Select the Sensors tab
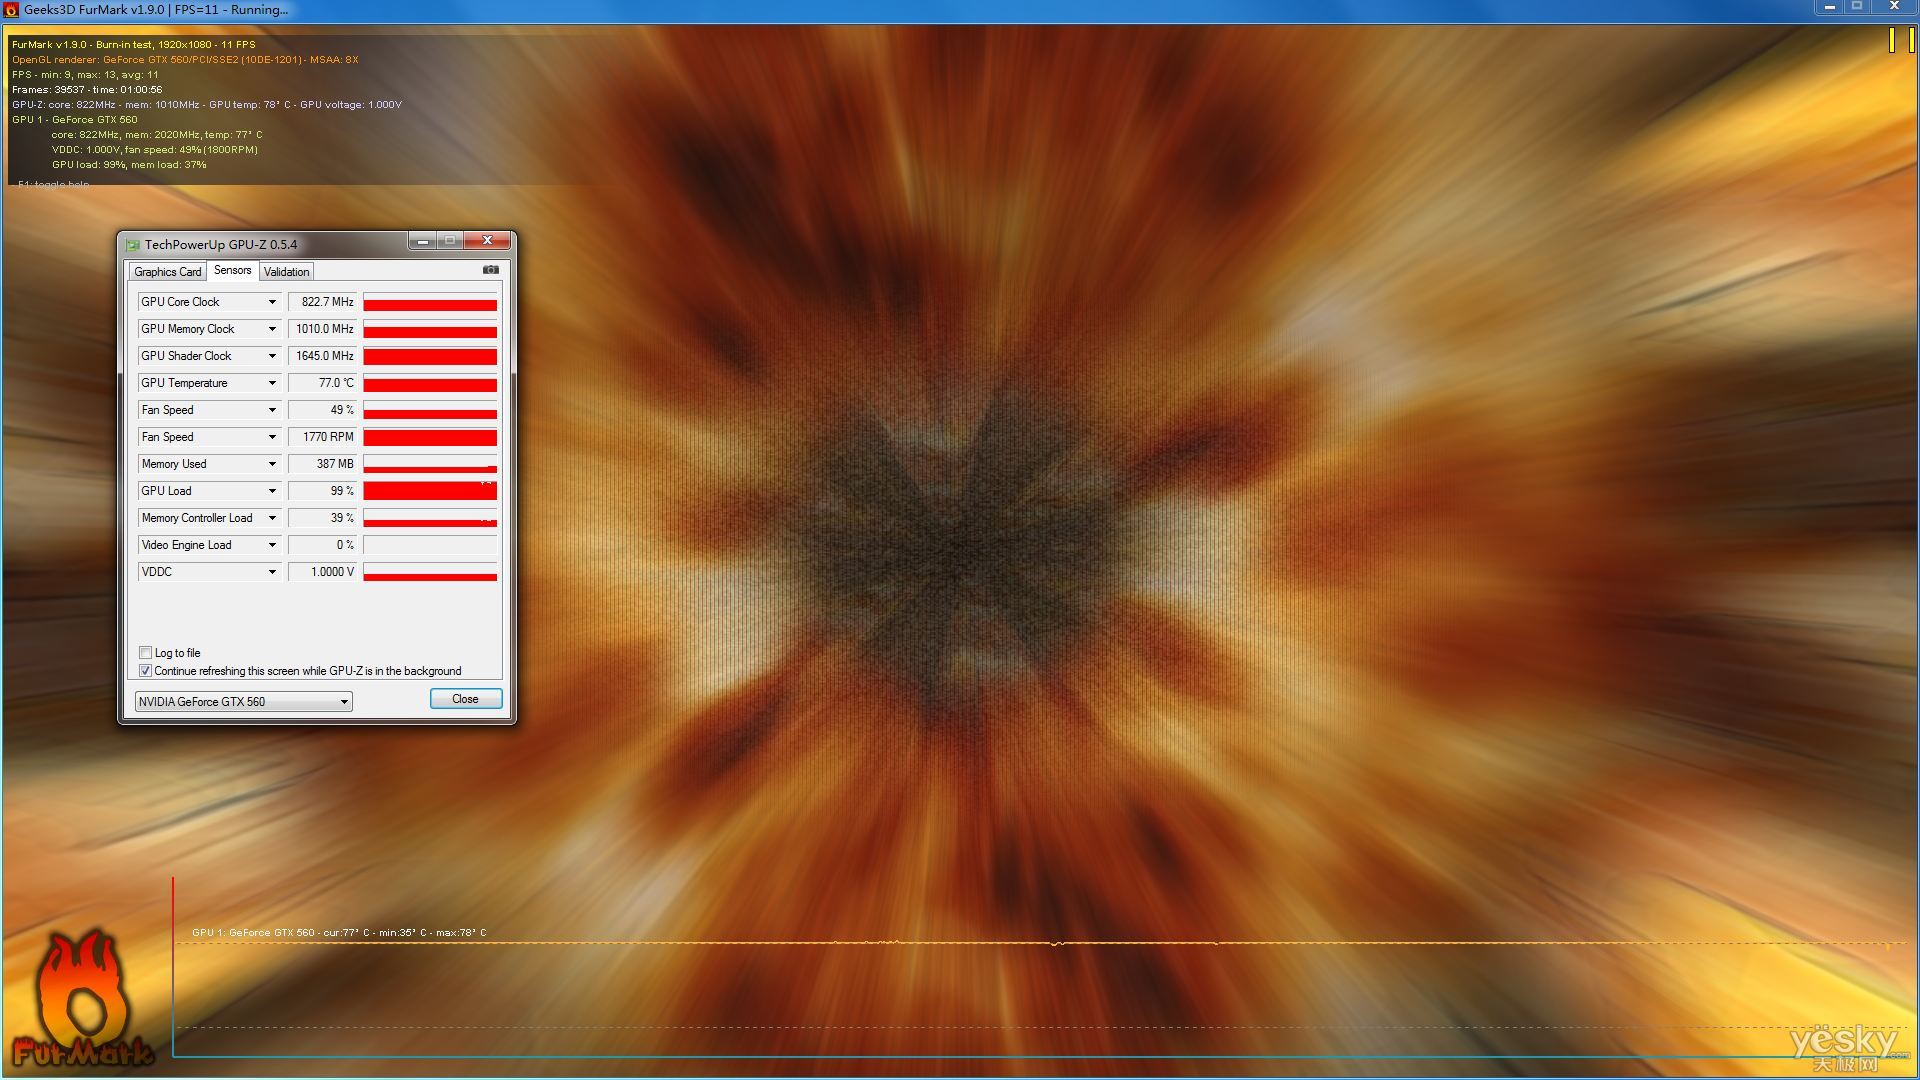Viewport: 1920px width, 1080px height. click(233, 270)
